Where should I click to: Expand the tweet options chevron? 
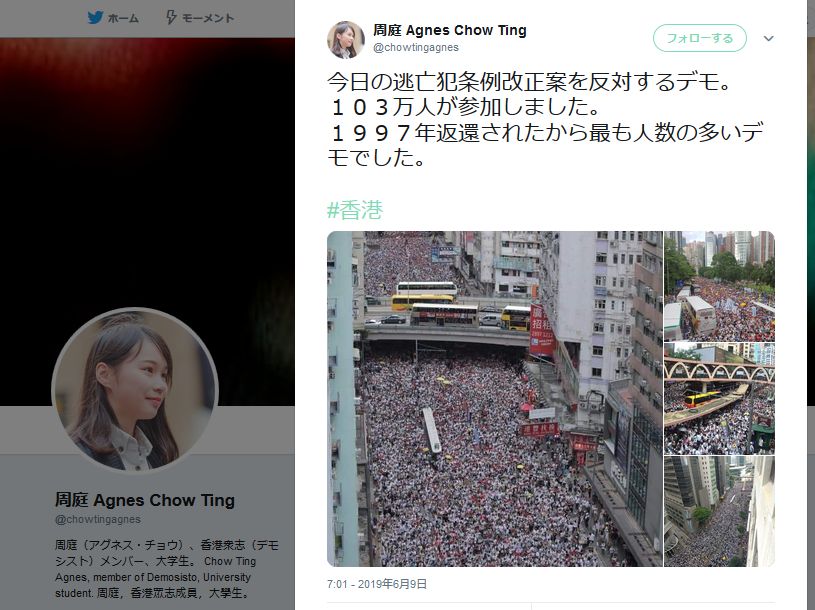point(769,38)
